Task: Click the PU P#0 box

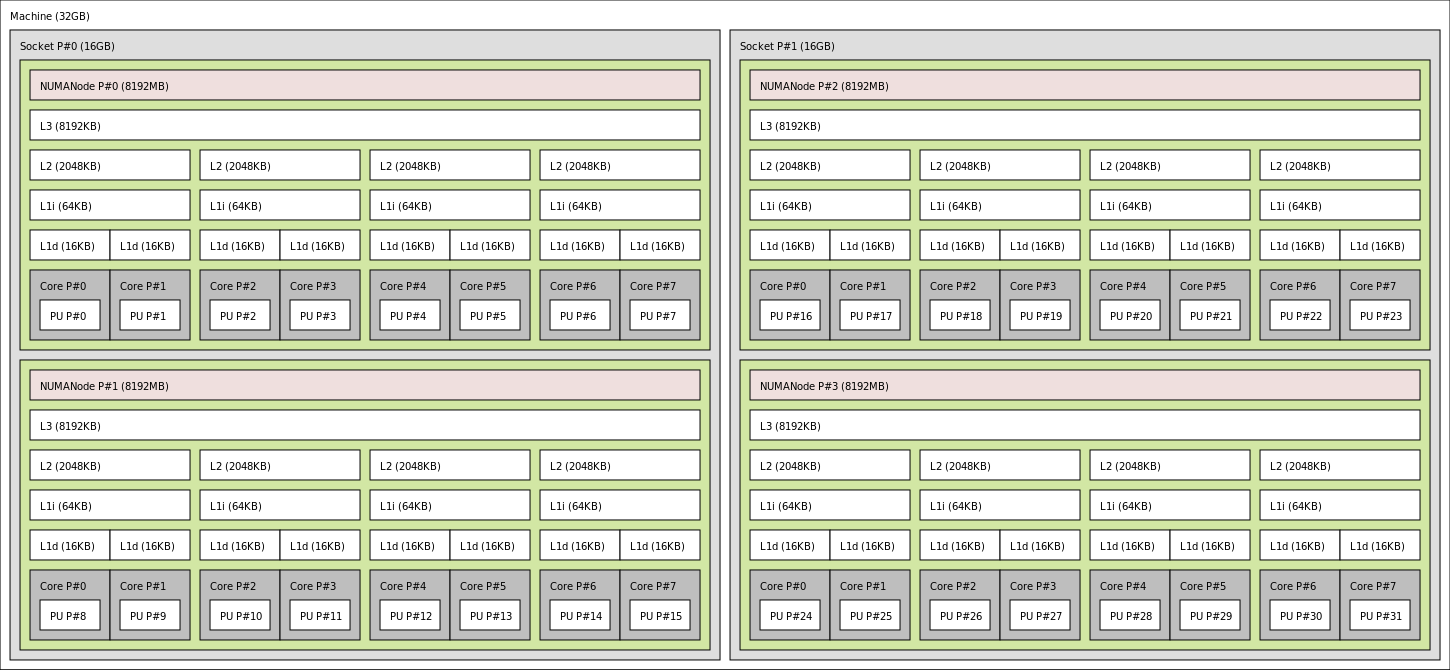Action: click(69, 316)
